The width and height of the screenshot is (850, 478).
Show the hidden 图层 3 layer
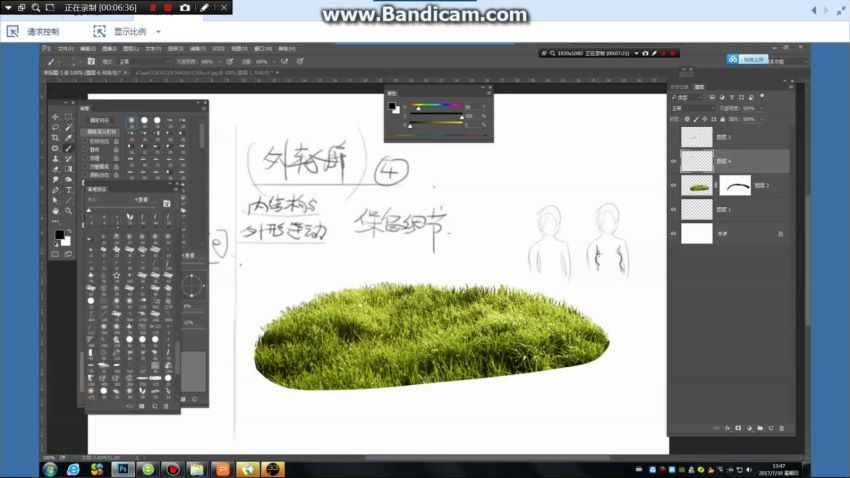click(674, 137)
